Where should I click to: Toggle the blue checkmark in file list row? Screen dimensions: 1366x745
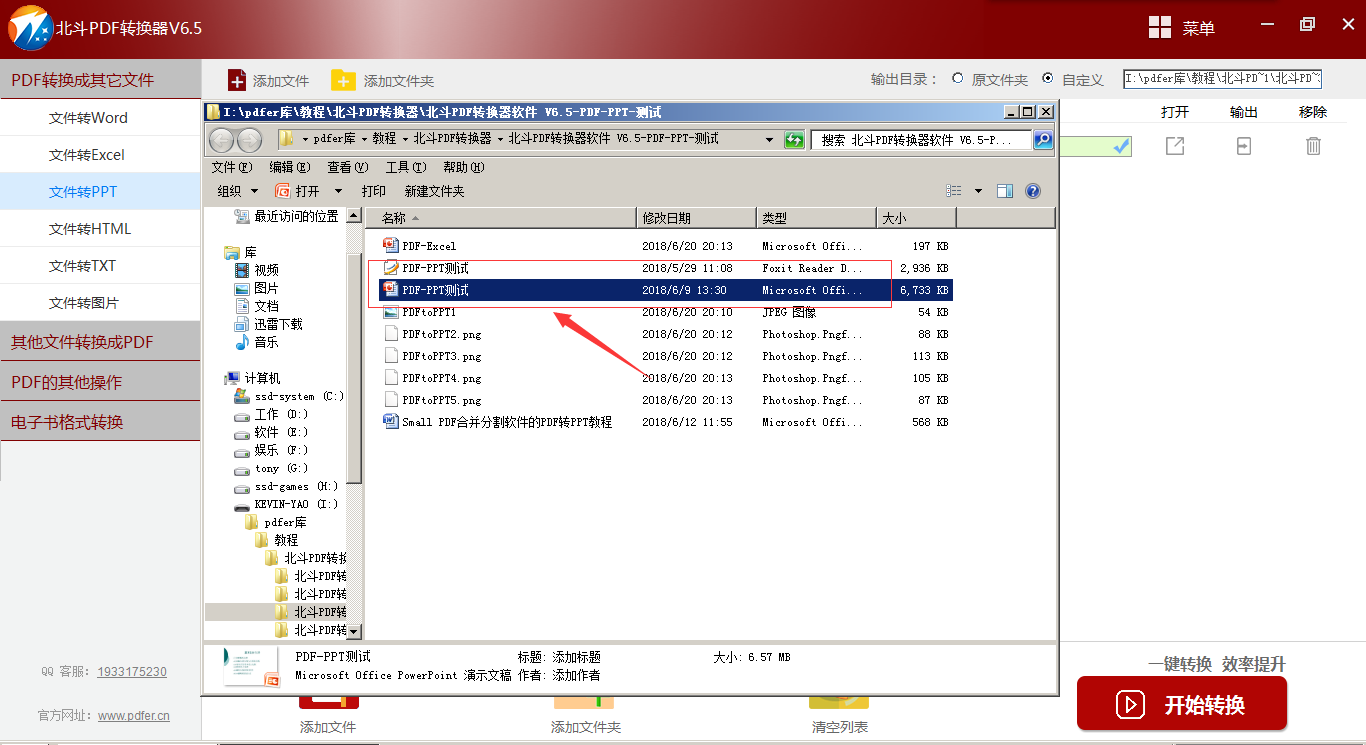click(x=1122, y=147)
